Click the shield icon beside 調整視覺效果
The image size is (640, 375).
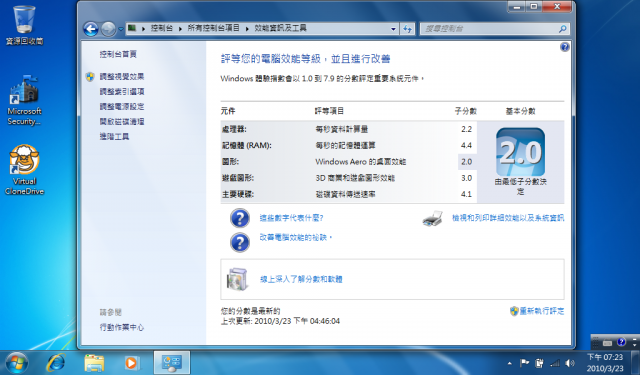click(x=90, y=76)
